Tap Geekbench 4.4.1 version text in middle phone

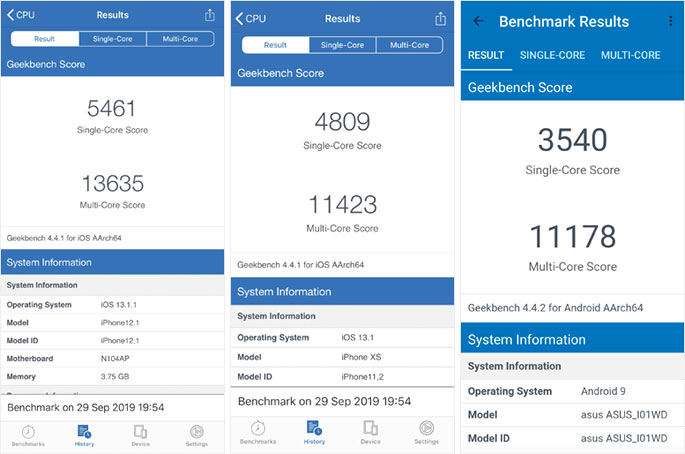pos(301,265)
